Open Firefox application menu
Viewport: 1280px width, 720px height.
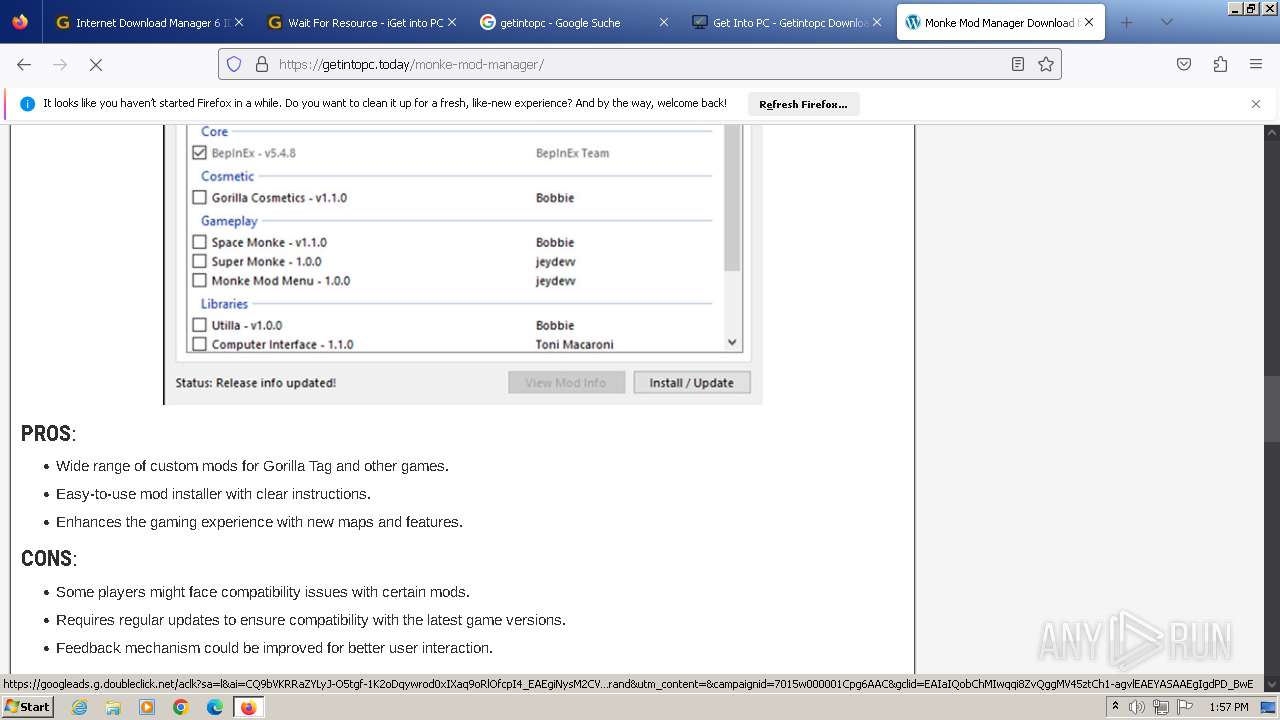pos(1256,64)
